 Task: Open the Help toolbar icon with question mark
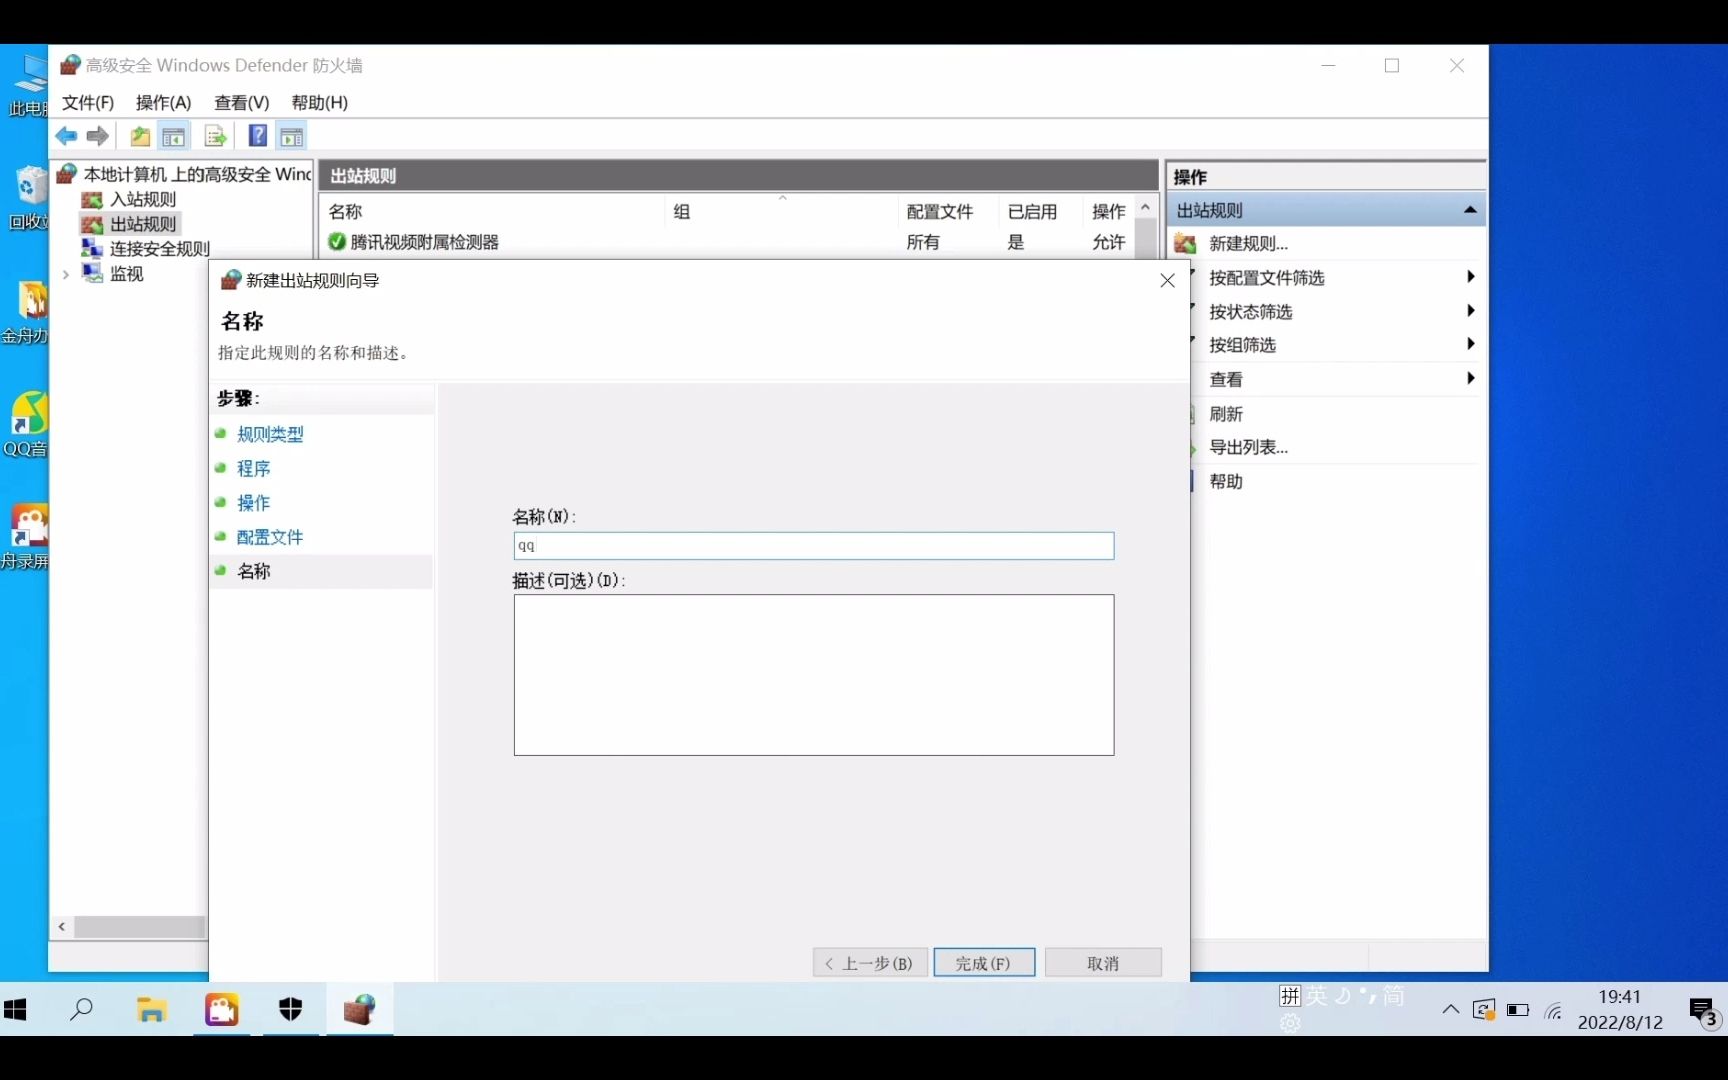[x=258, y=136]
